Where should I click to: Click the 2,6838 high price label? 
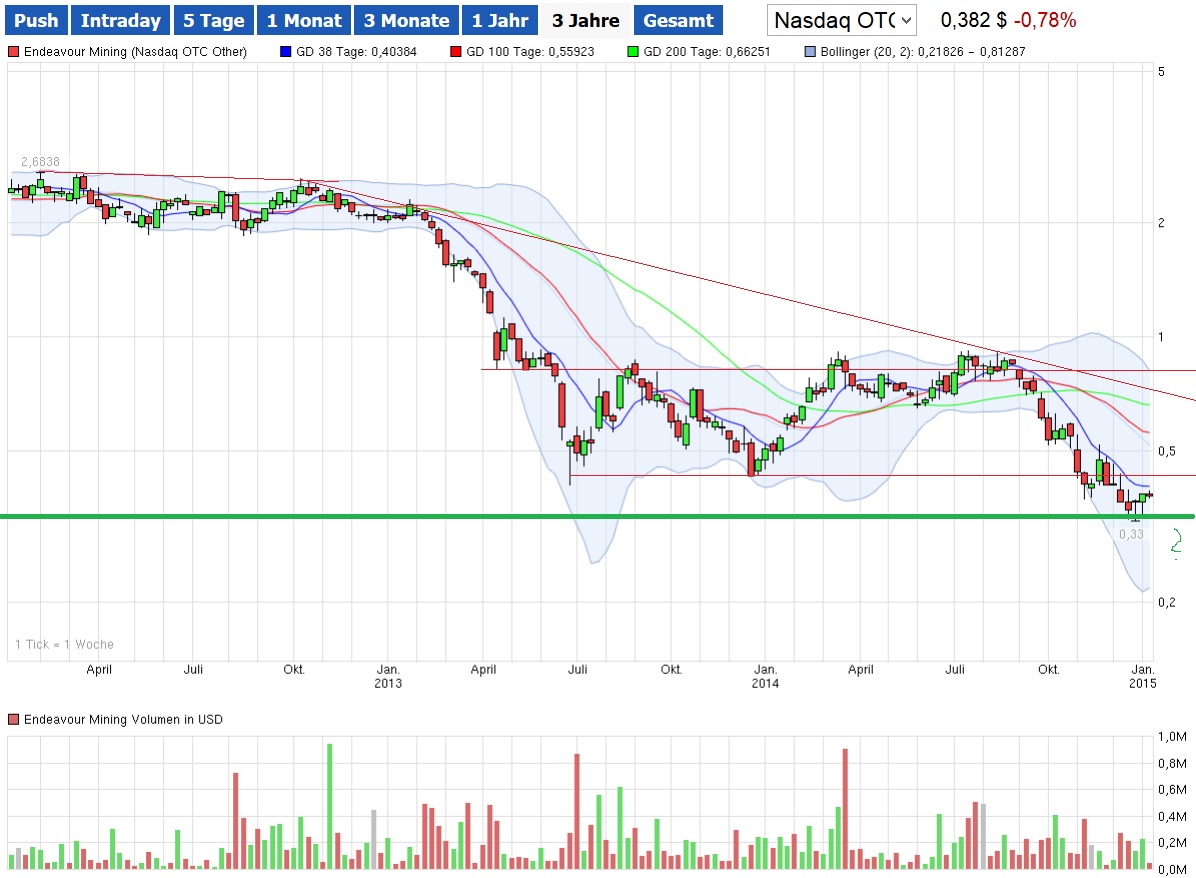coord(40,162)
